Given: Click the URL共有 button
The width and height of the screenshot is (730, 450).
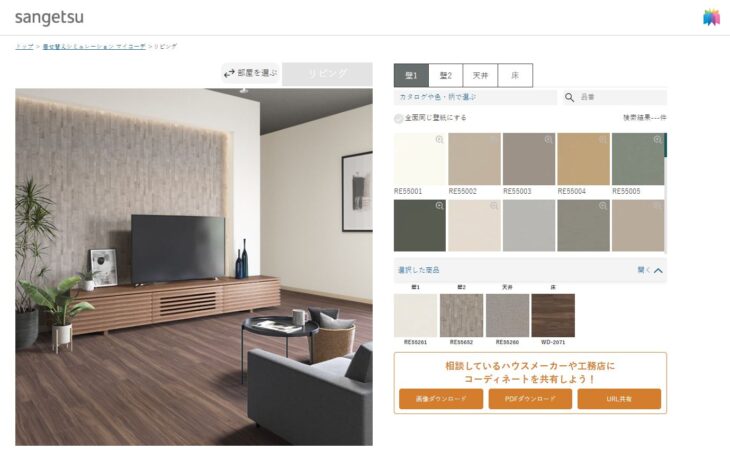Looking at the screenshot, I should click(619, 399).
